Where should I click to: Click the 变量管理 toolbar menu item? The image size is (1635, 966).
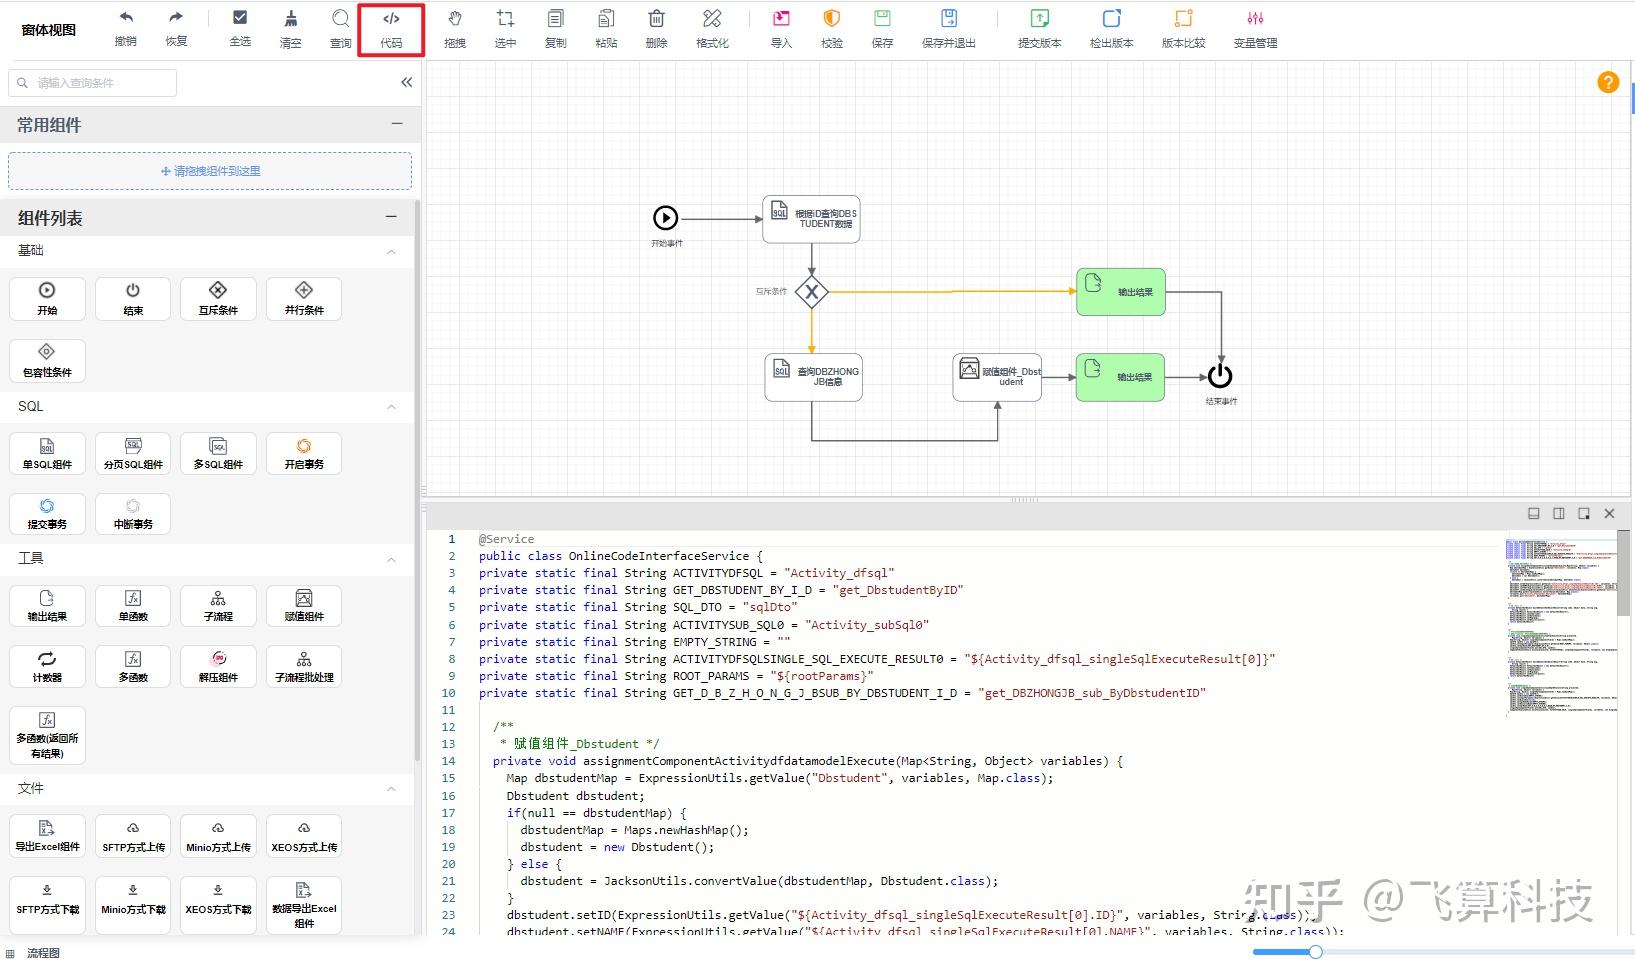[x=1255, y=28]
